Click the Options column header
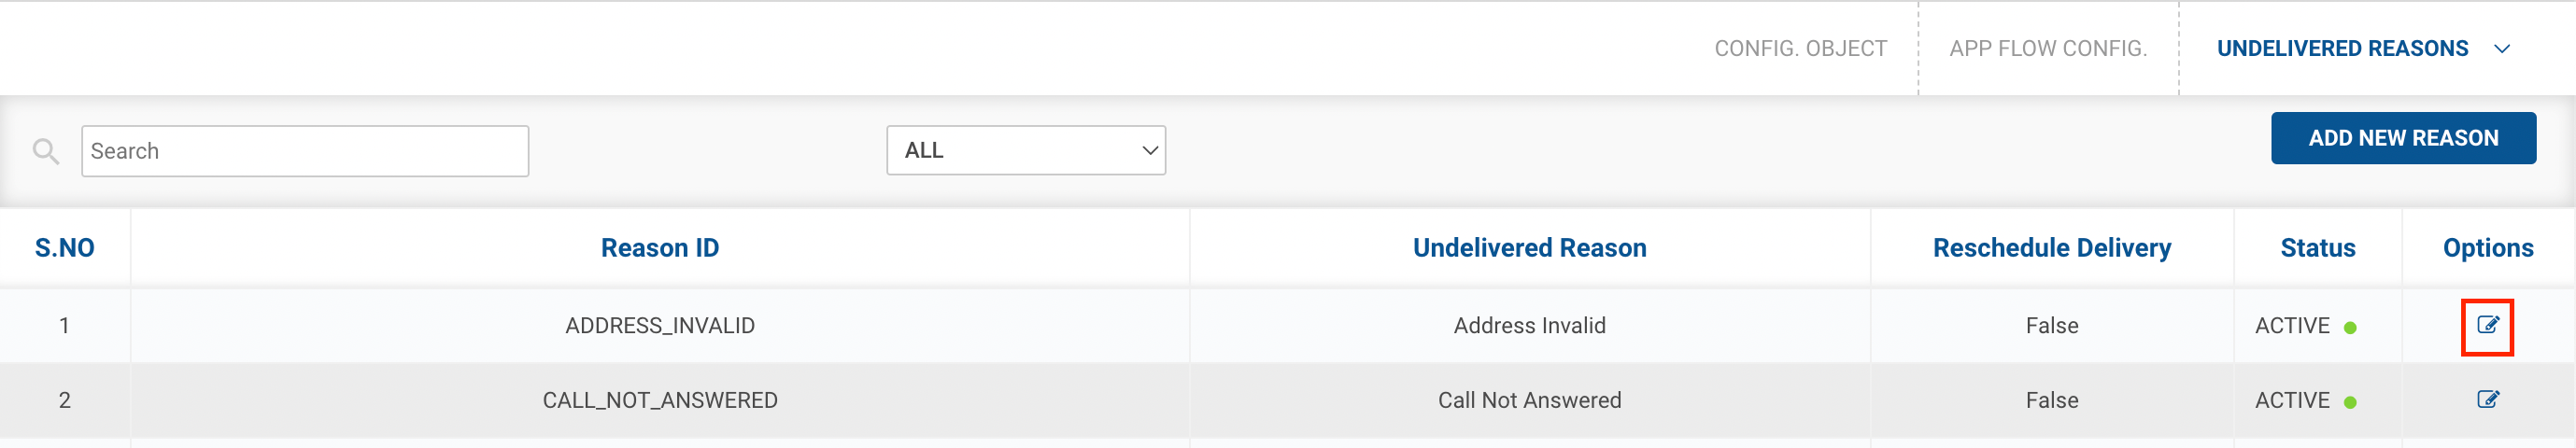The height and width of the screenshot is (448, 2576). pyautogui.click(x=2487, y=248)
